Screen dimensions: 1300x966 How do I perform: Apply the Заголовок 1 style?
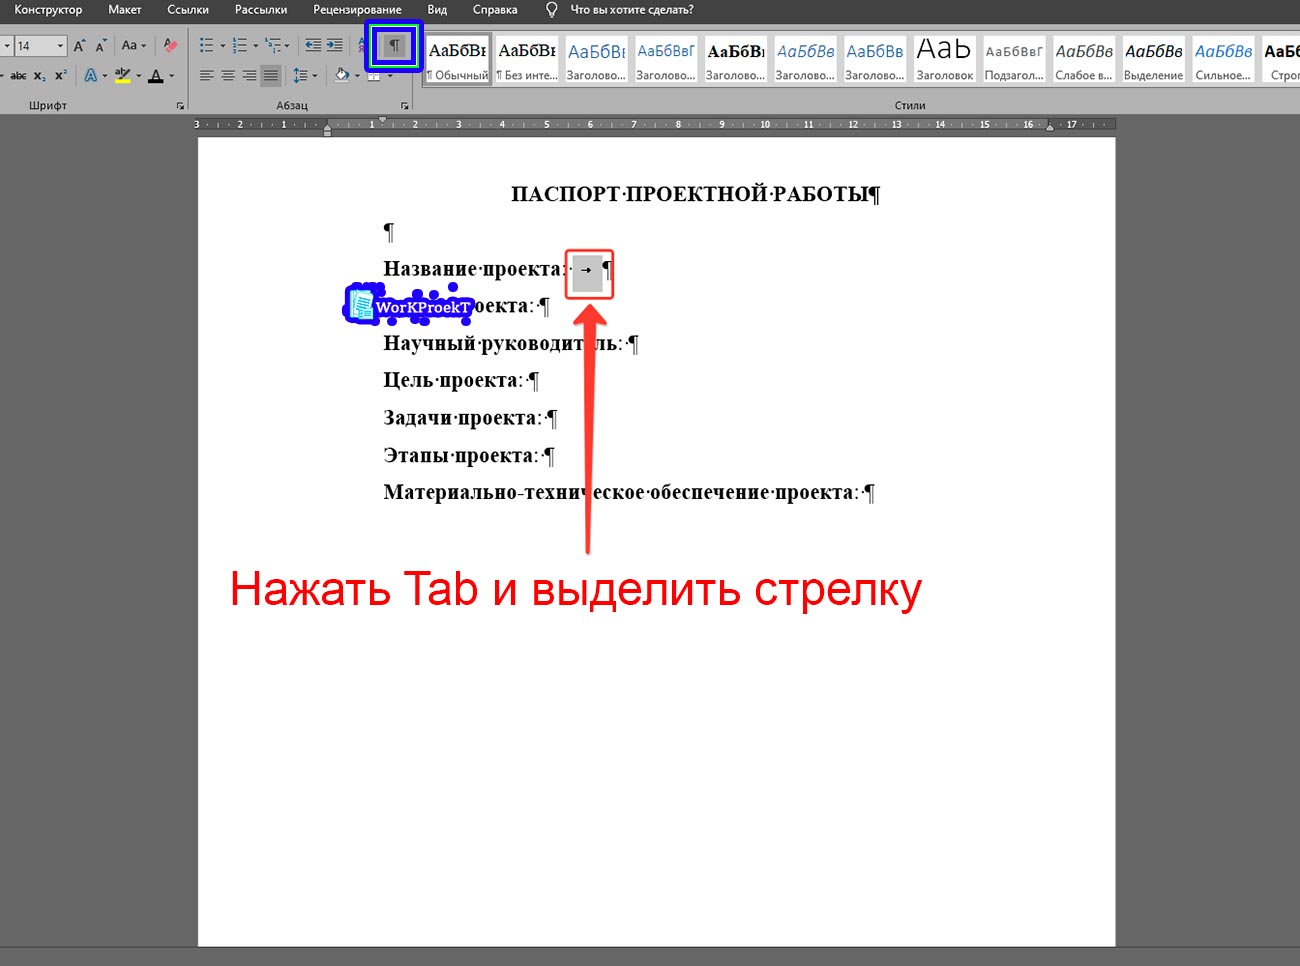[x=596, y=58]
